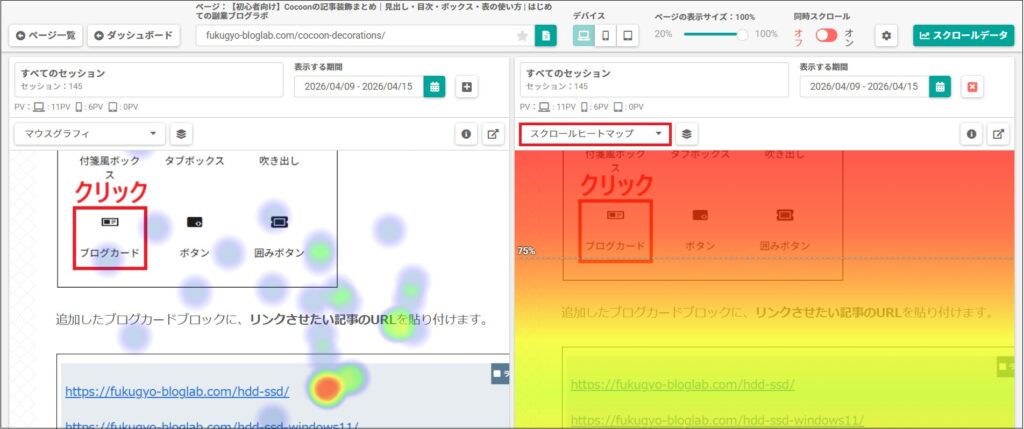The image size is (1024, 429).
Task: Select the tablet device icon
Action: pyautogui.click(x=628, y=35)
